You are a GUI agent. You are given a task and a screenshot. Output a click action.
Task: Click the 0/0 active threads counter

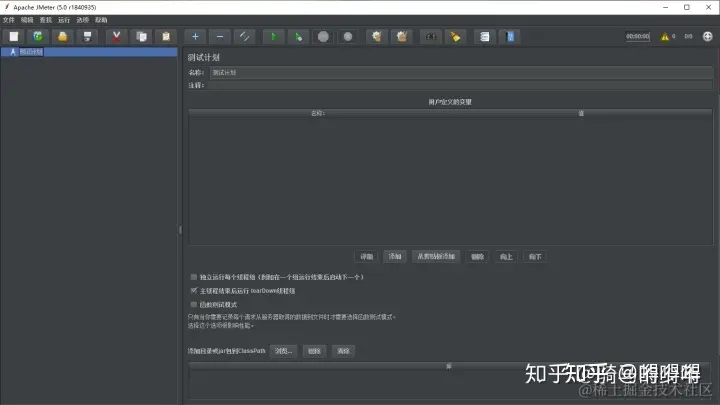tap(688, 36)
